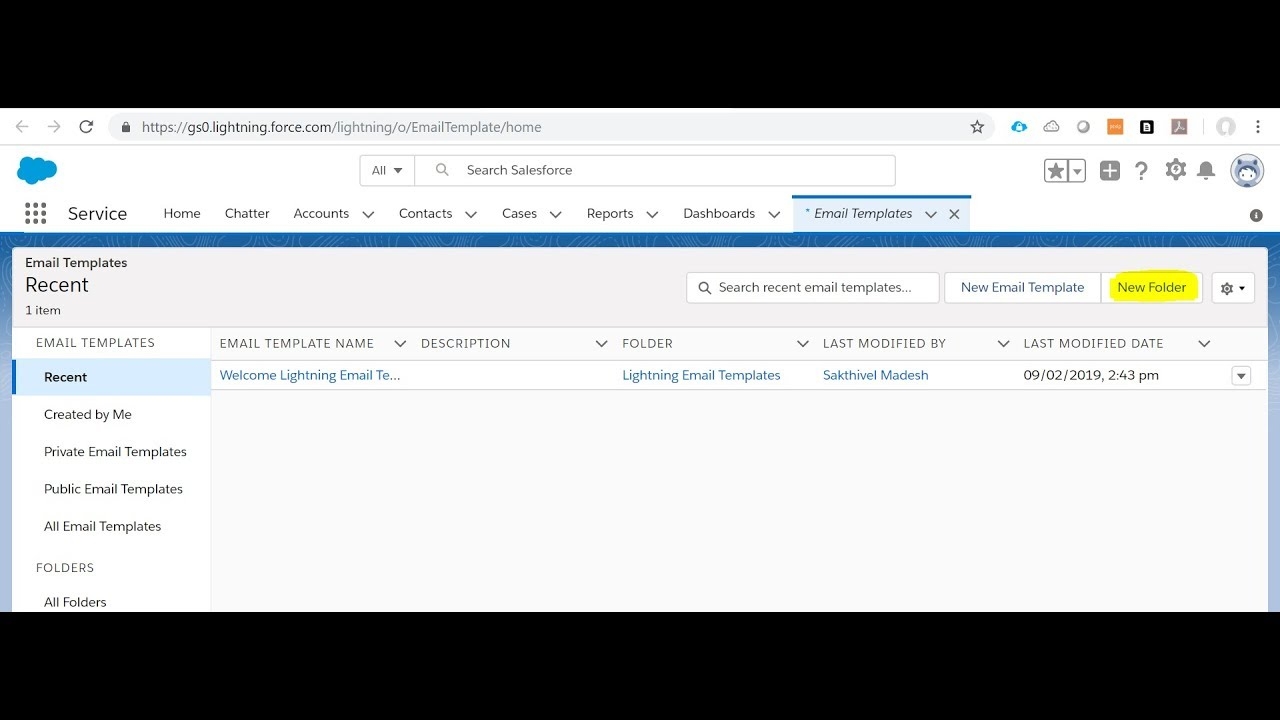
Task: Click the orange extension icon
Action: [1115, 127]
